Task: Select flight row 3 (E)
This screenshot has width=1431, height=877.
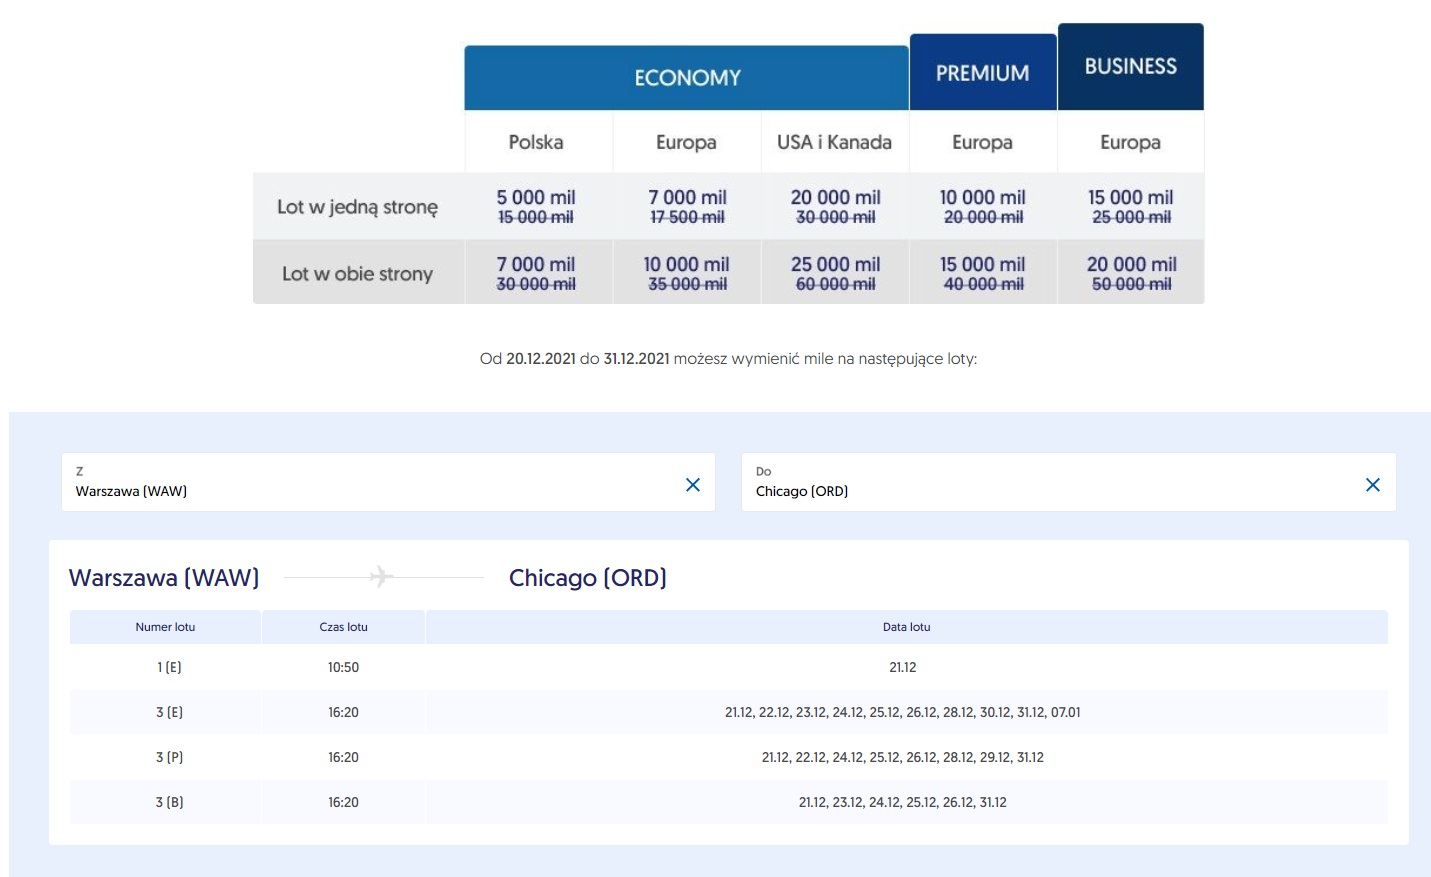Action: click(729, 712)
